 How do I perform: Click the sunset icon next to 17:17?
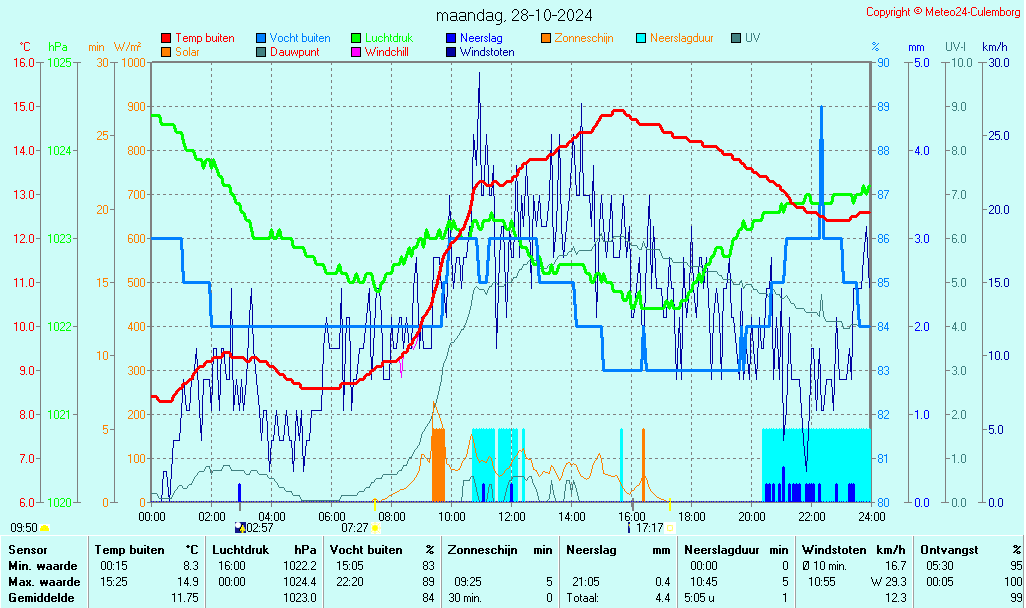point(670,528)
